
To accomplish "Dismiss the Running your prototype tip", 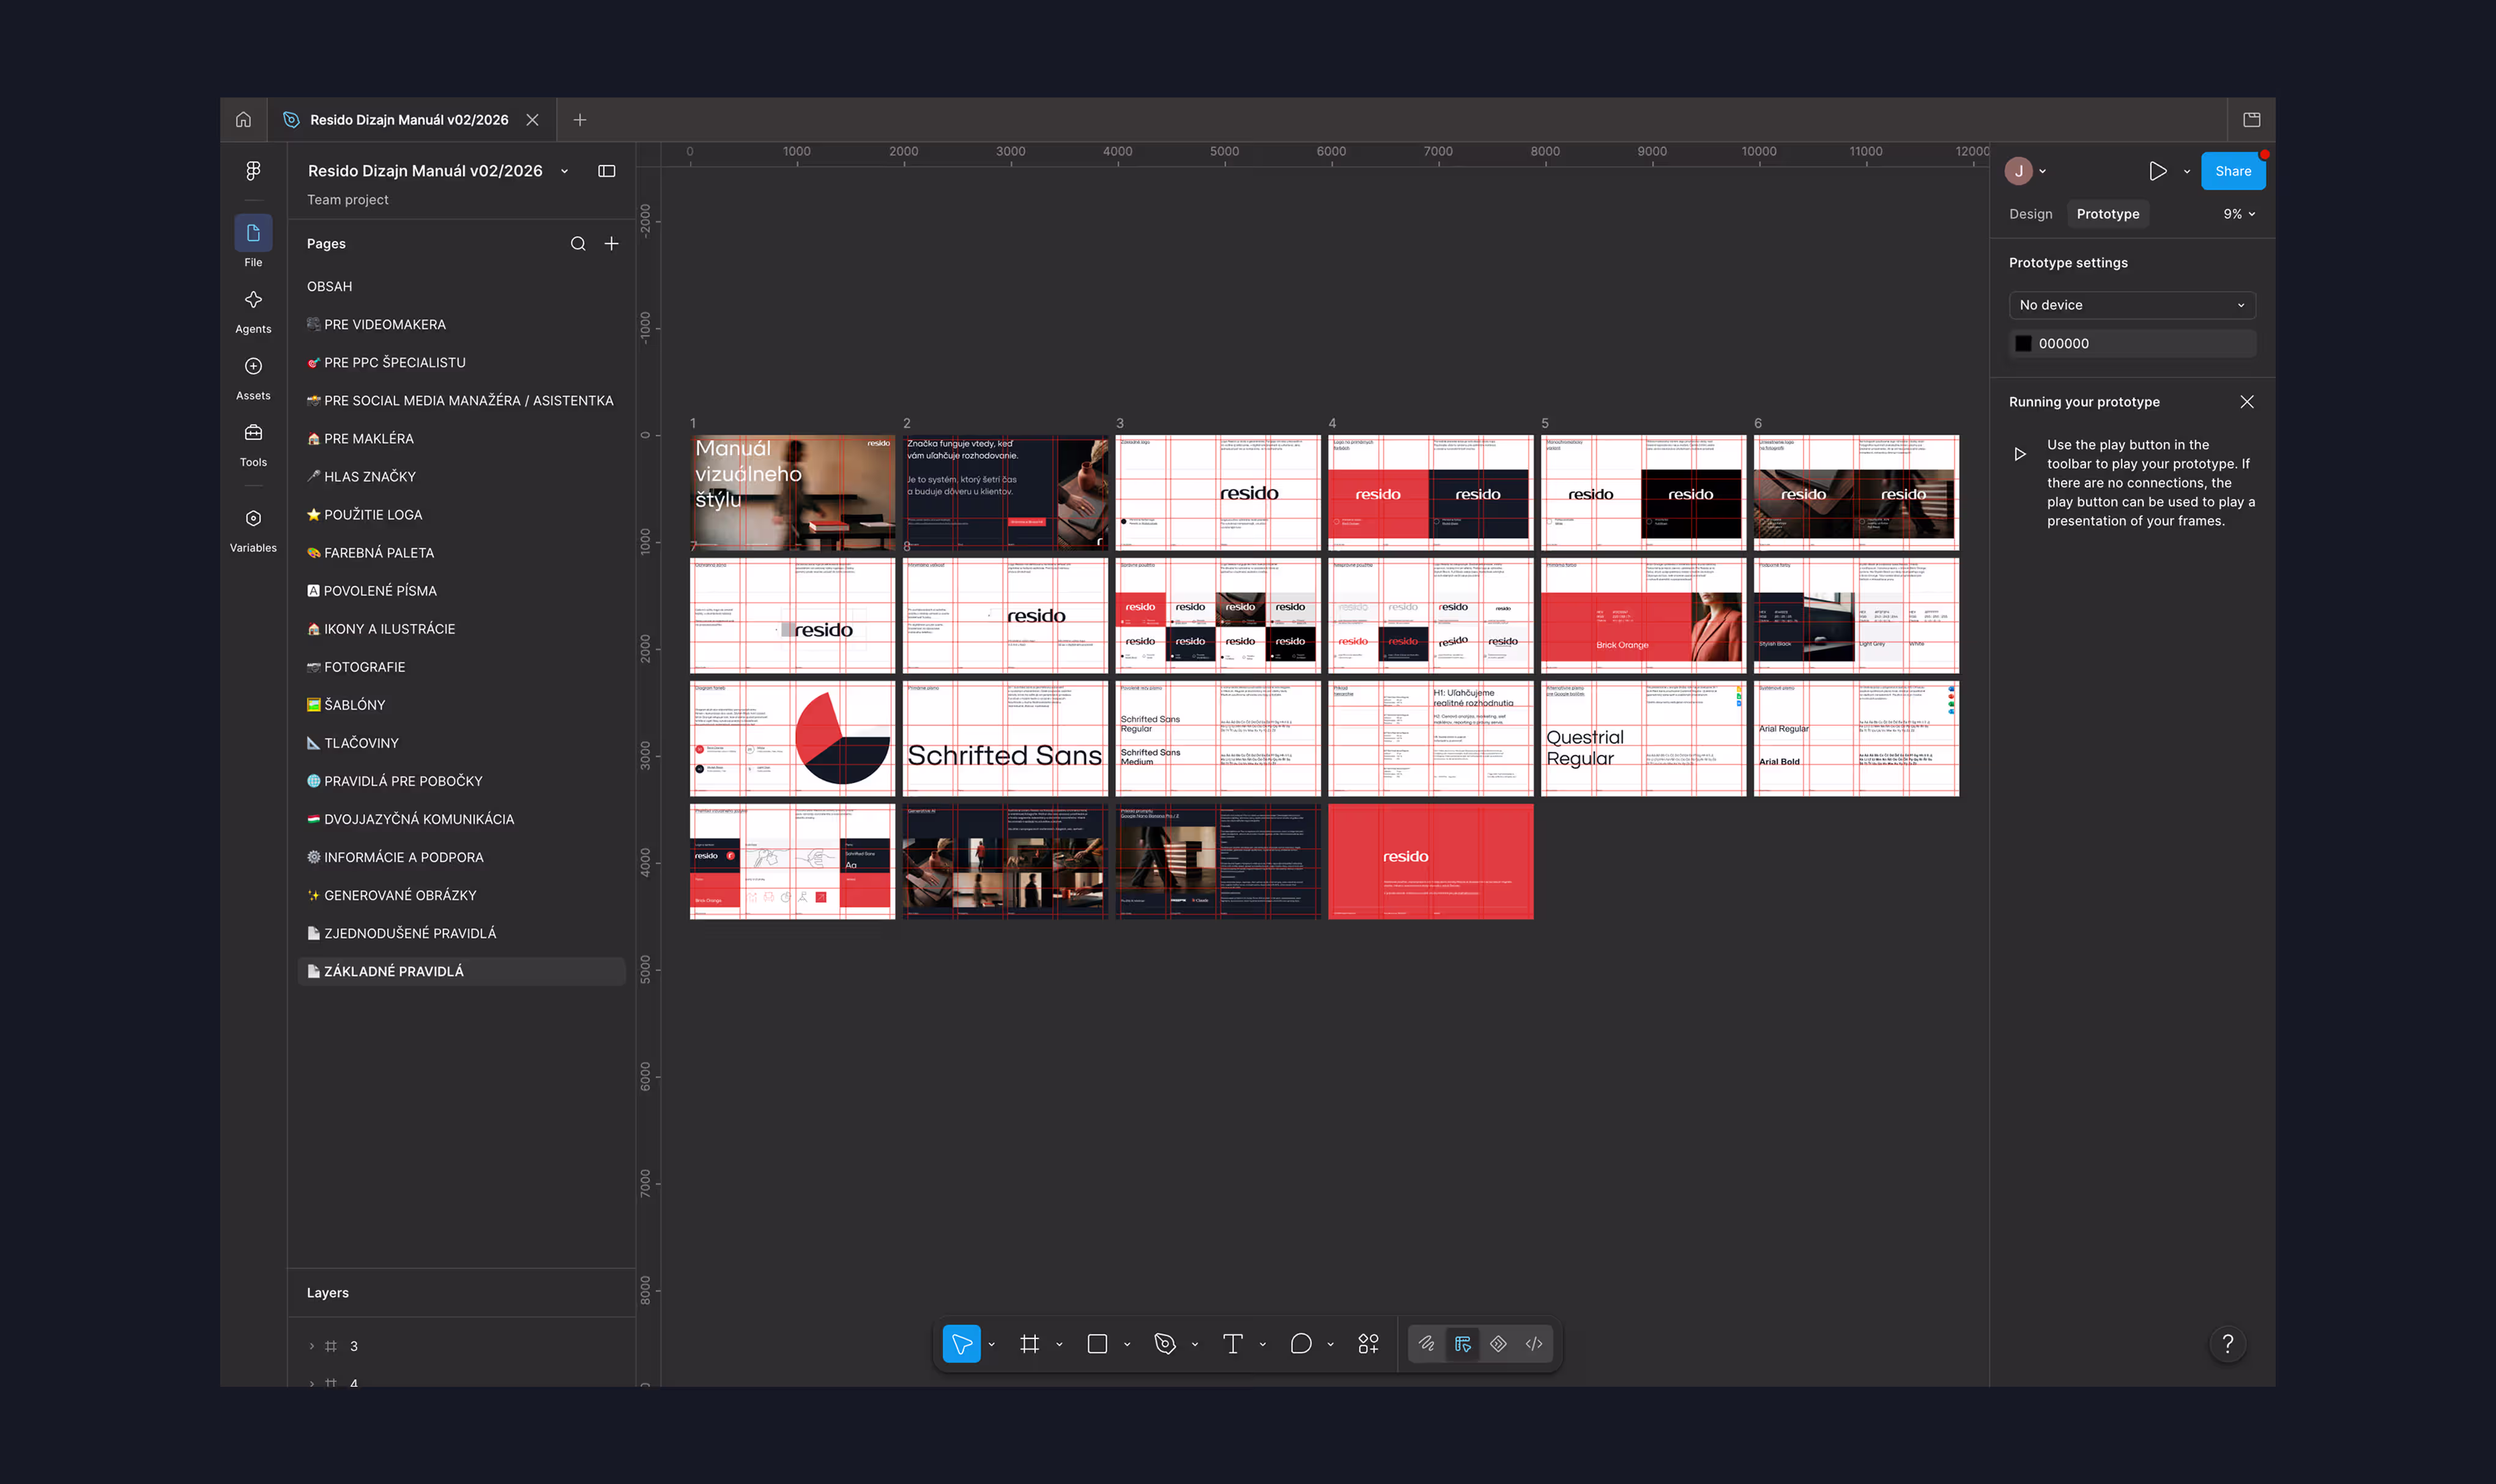I will tap(2247, 402).
